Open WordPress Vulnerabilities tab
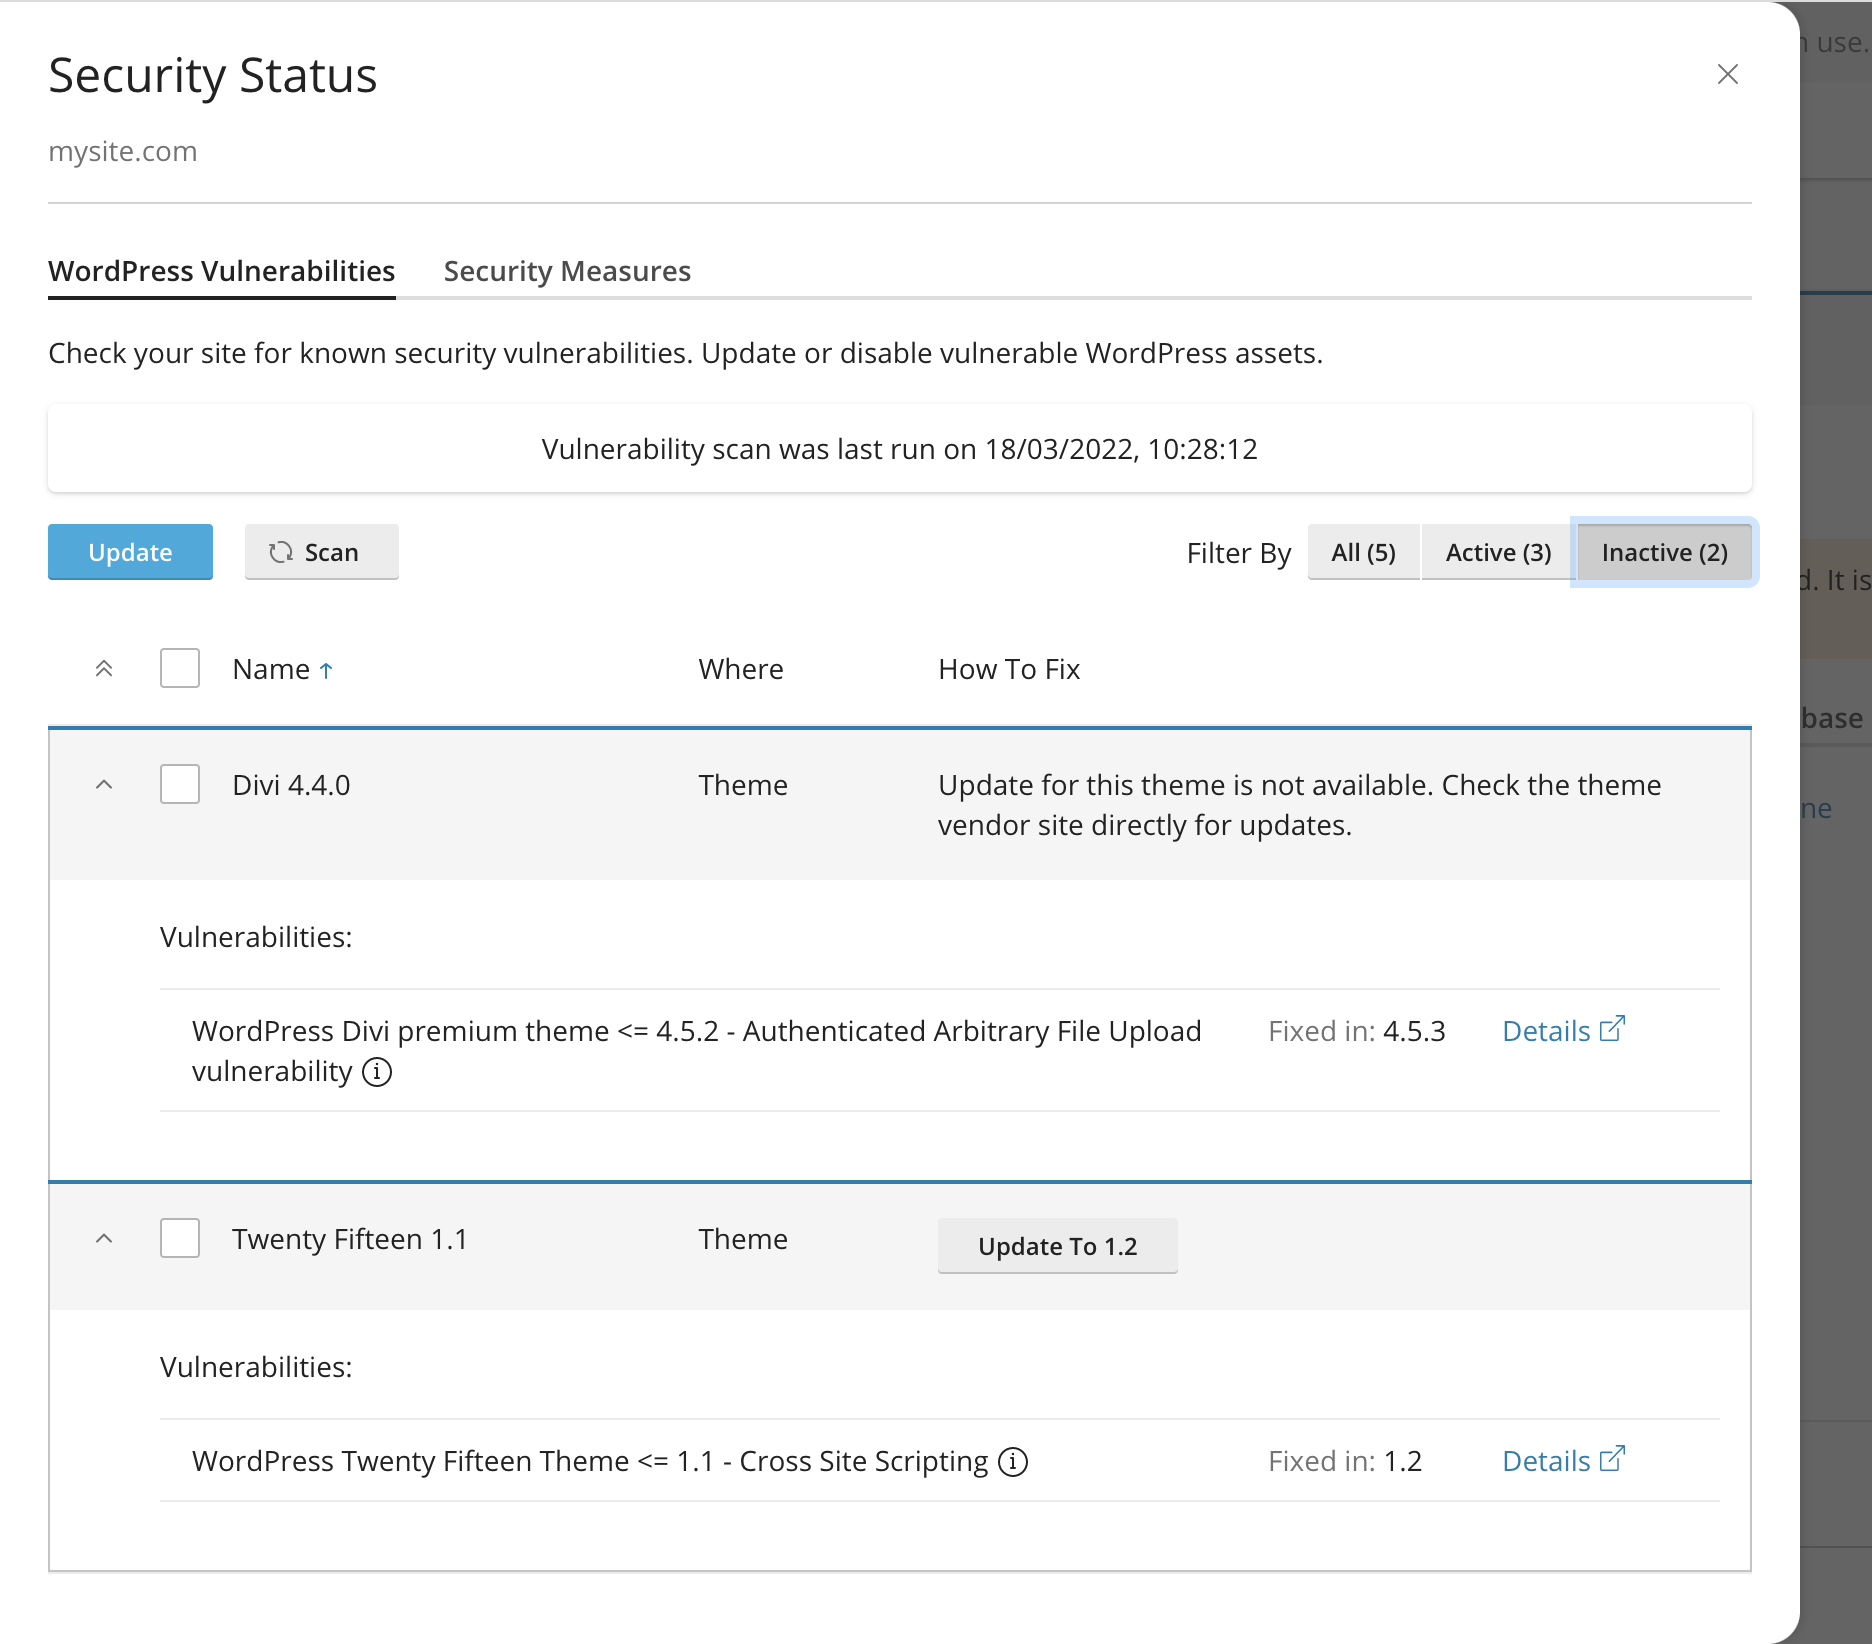The height and width of the screenshot is (1644, 1872). [x=222, y=271]
